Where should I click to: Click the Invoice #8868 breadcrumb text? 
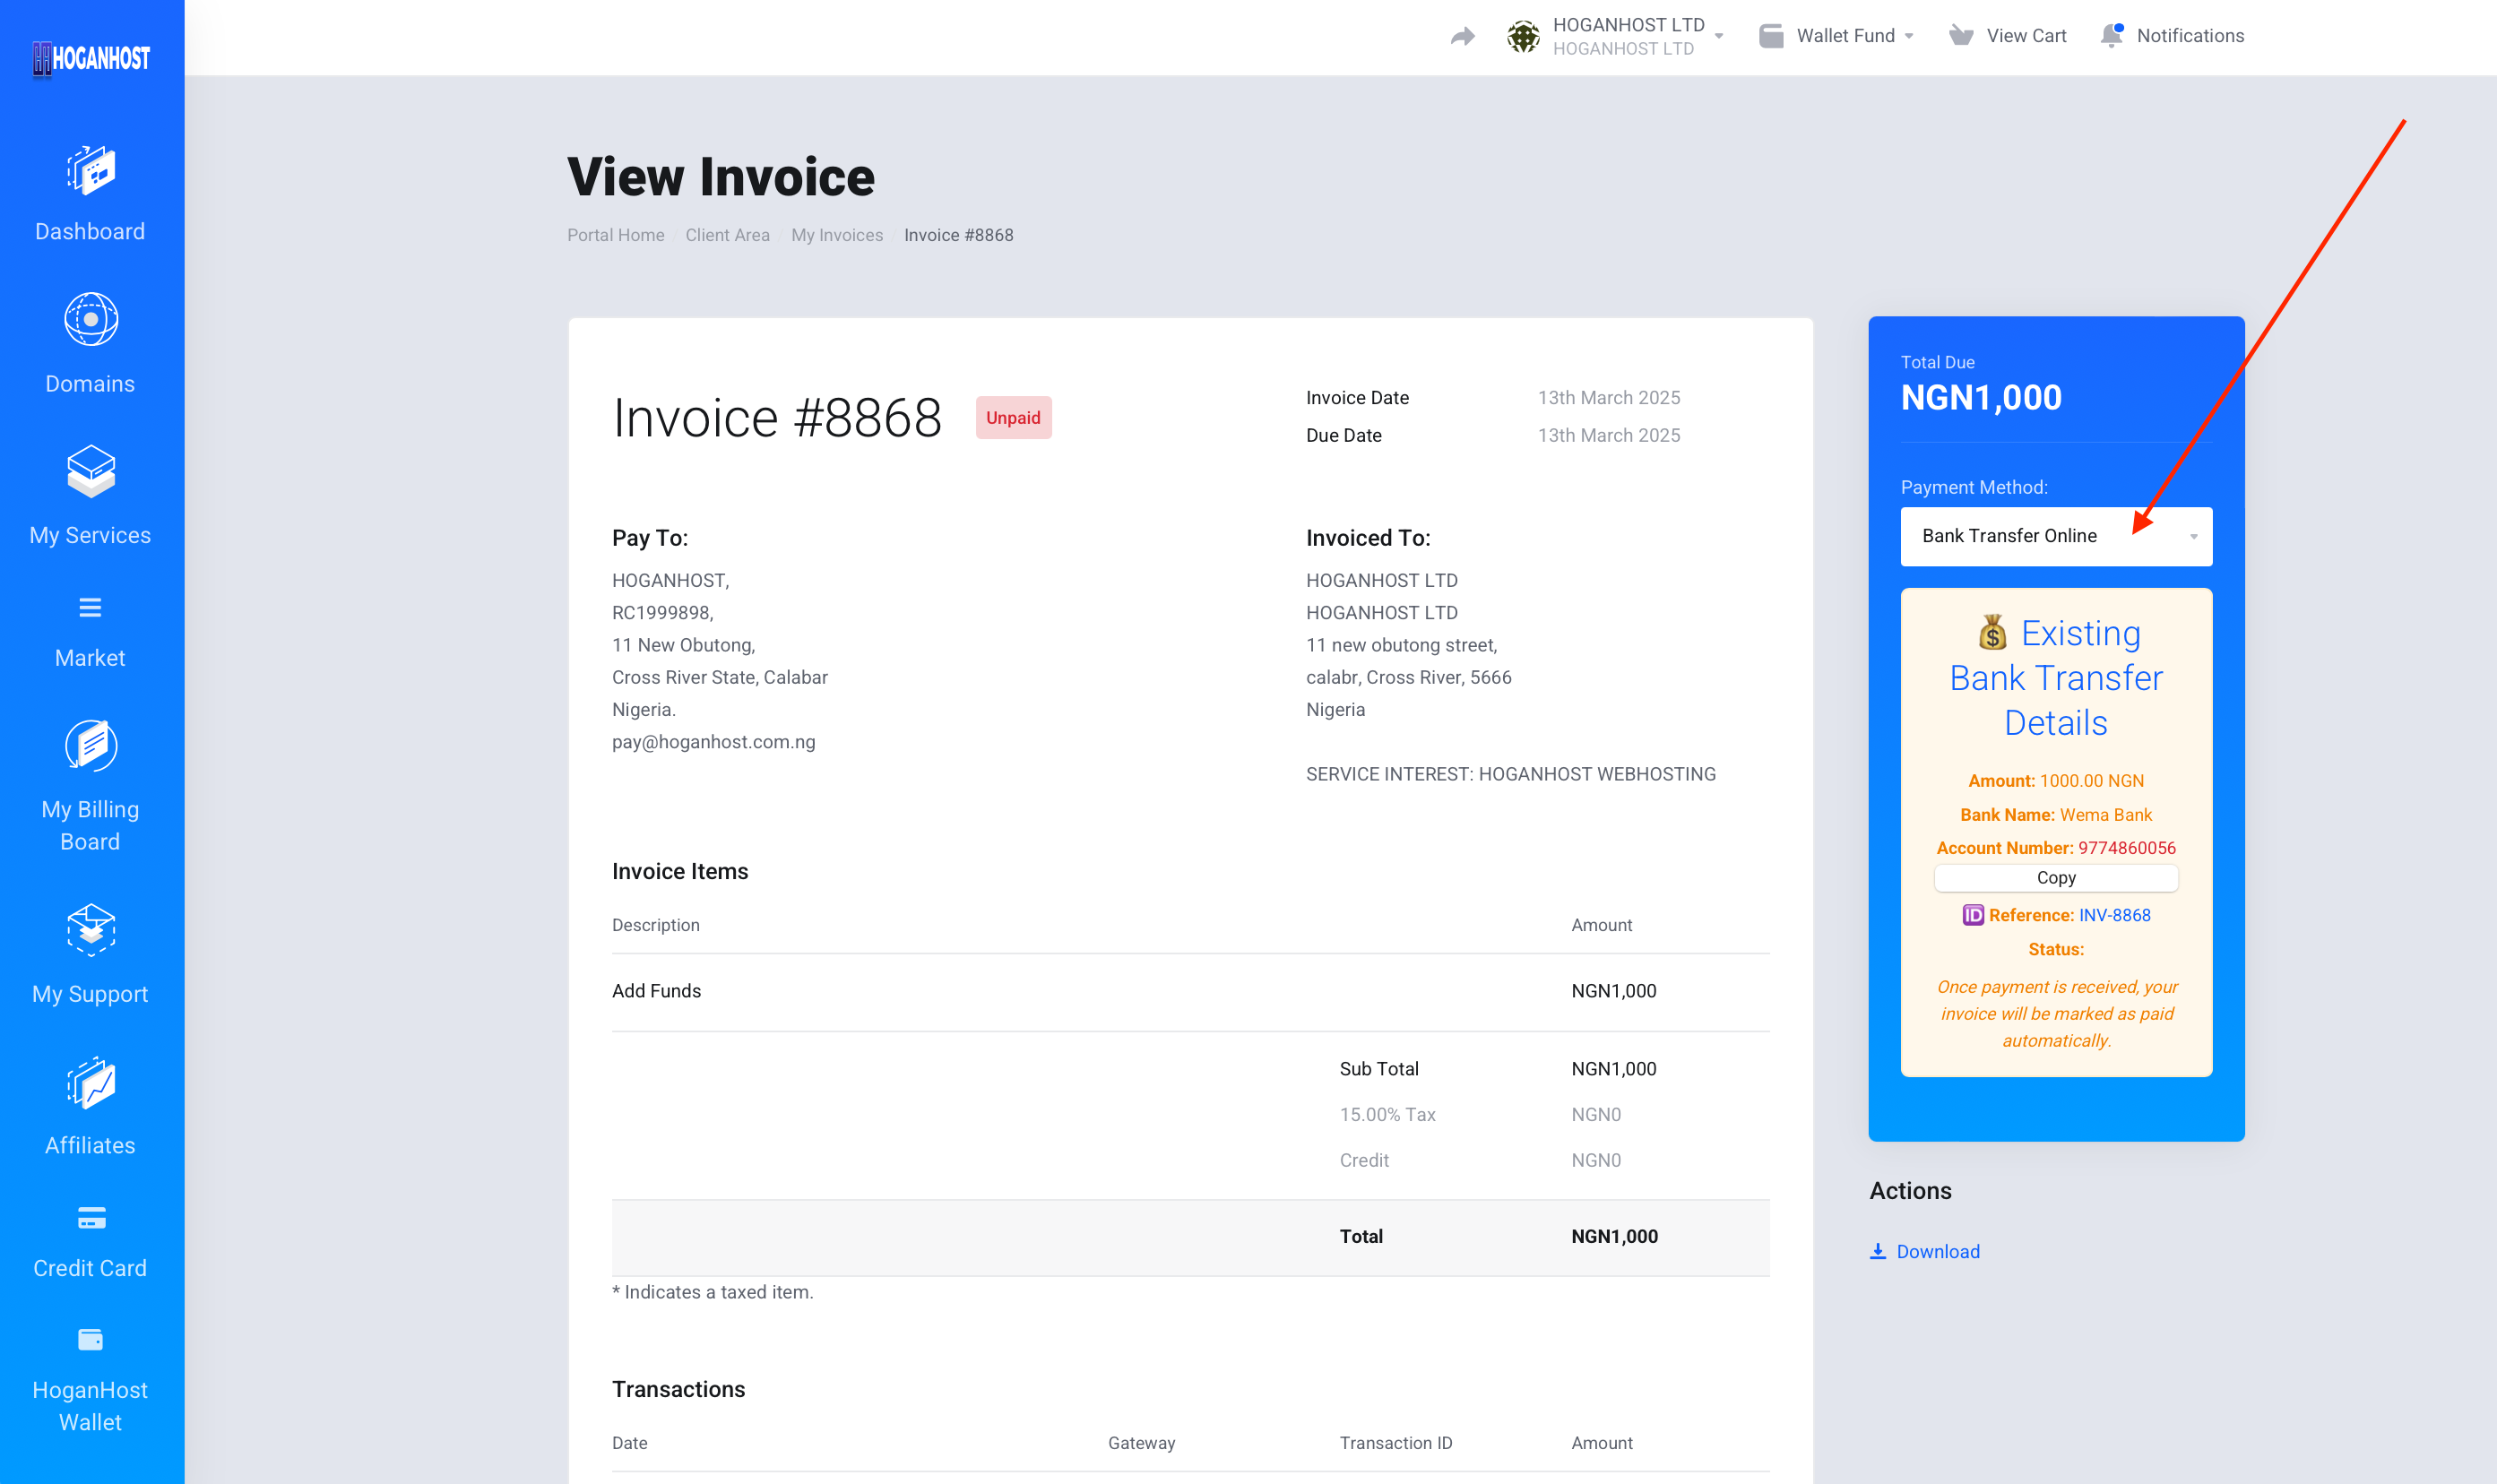958,235
